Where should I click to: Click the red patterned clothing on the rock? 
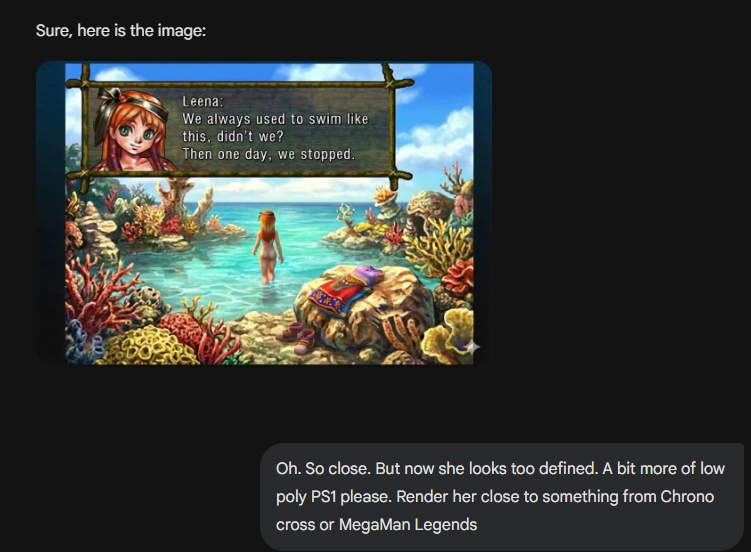click(338, 295)
